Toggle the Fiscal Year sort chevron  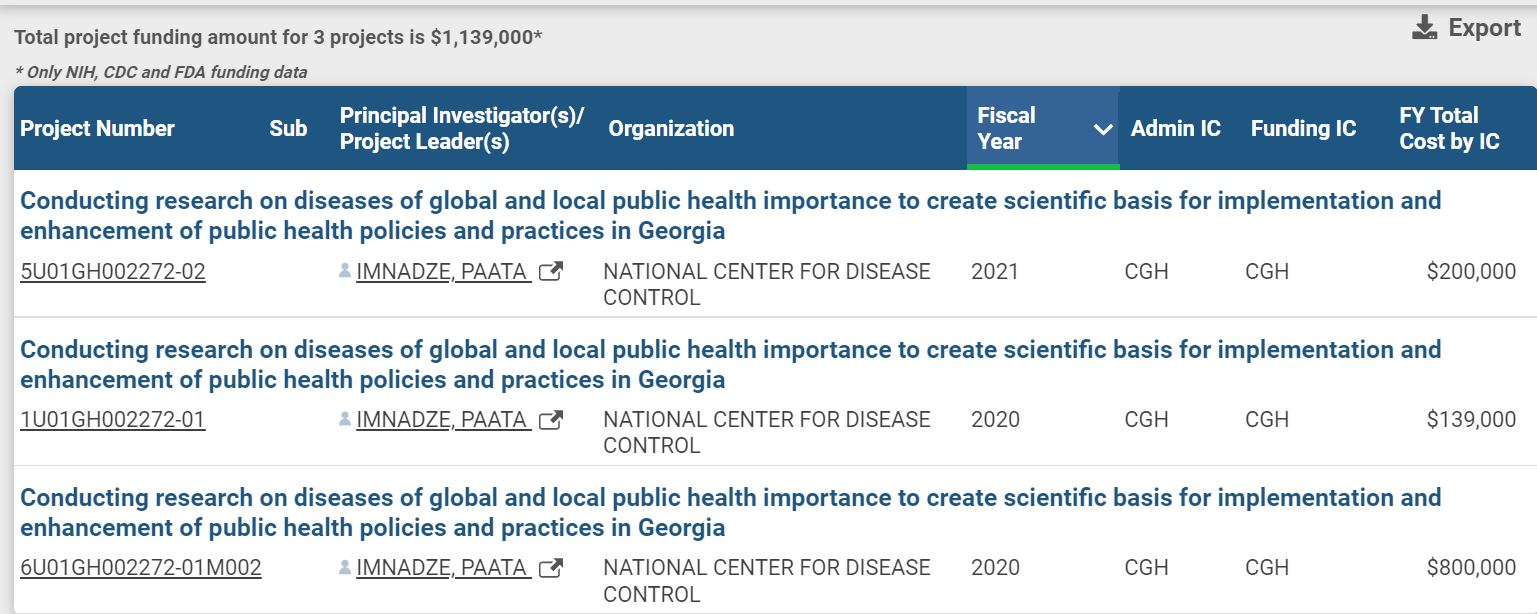tap(1103, 129)
